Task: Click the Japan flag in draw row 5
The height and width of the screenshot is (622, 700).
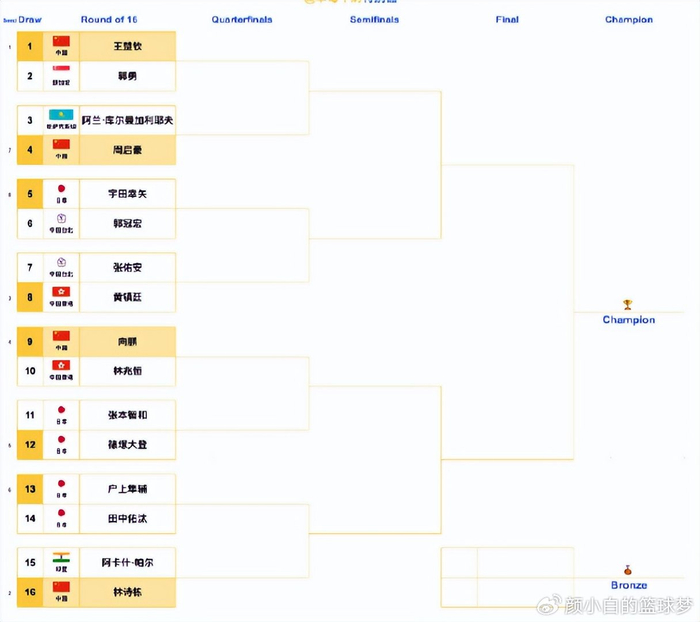Action: click(x=61, y=188)
